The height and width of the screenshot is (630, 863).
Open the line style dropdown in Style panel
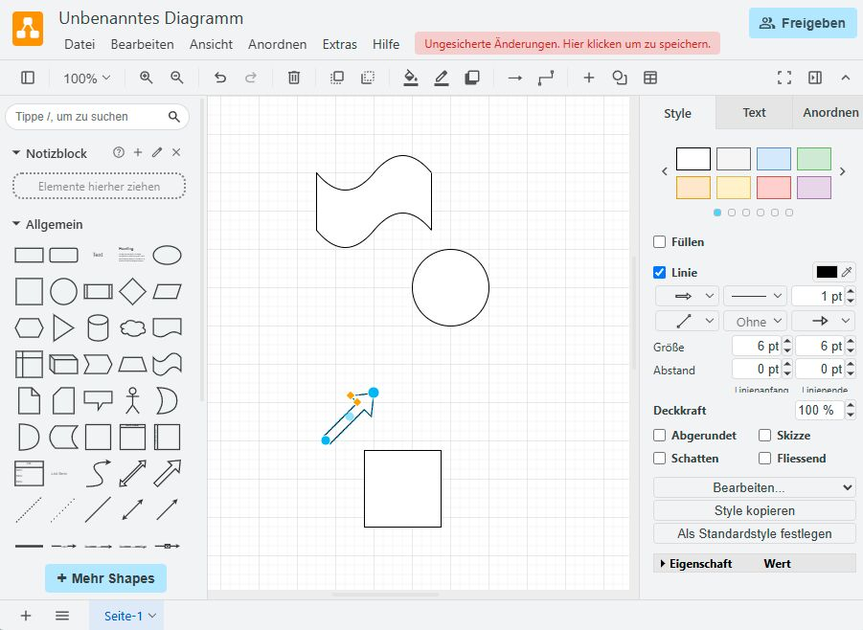coord(754,296)
